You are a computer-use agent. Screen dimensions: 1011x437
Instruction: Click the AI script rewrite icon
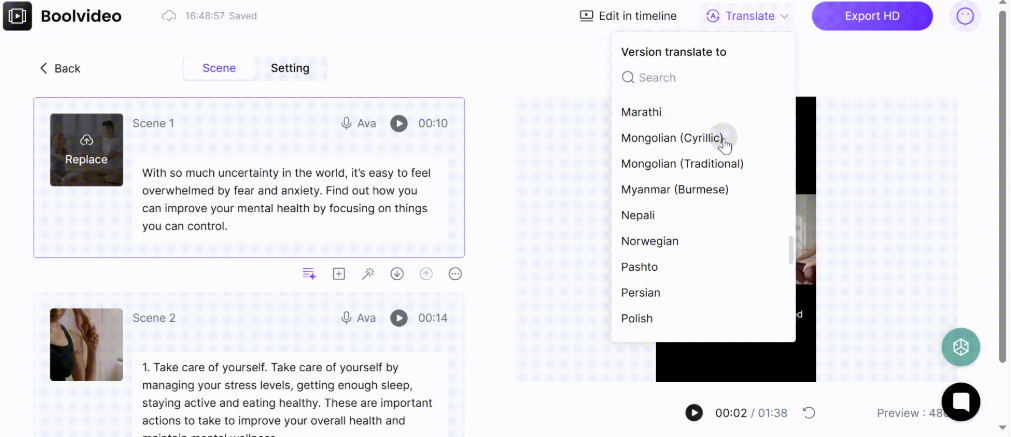click(309, 274)
